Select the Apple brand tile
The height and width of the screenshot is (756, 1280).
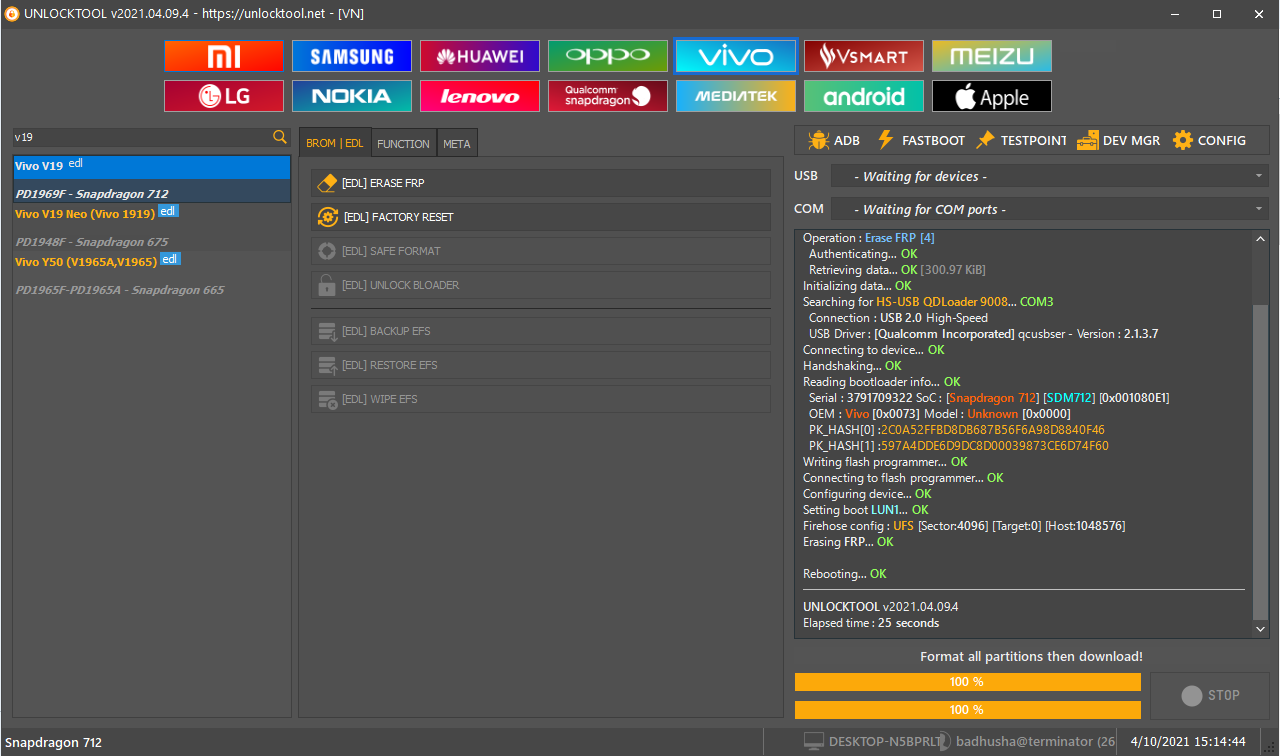[992, 96]
